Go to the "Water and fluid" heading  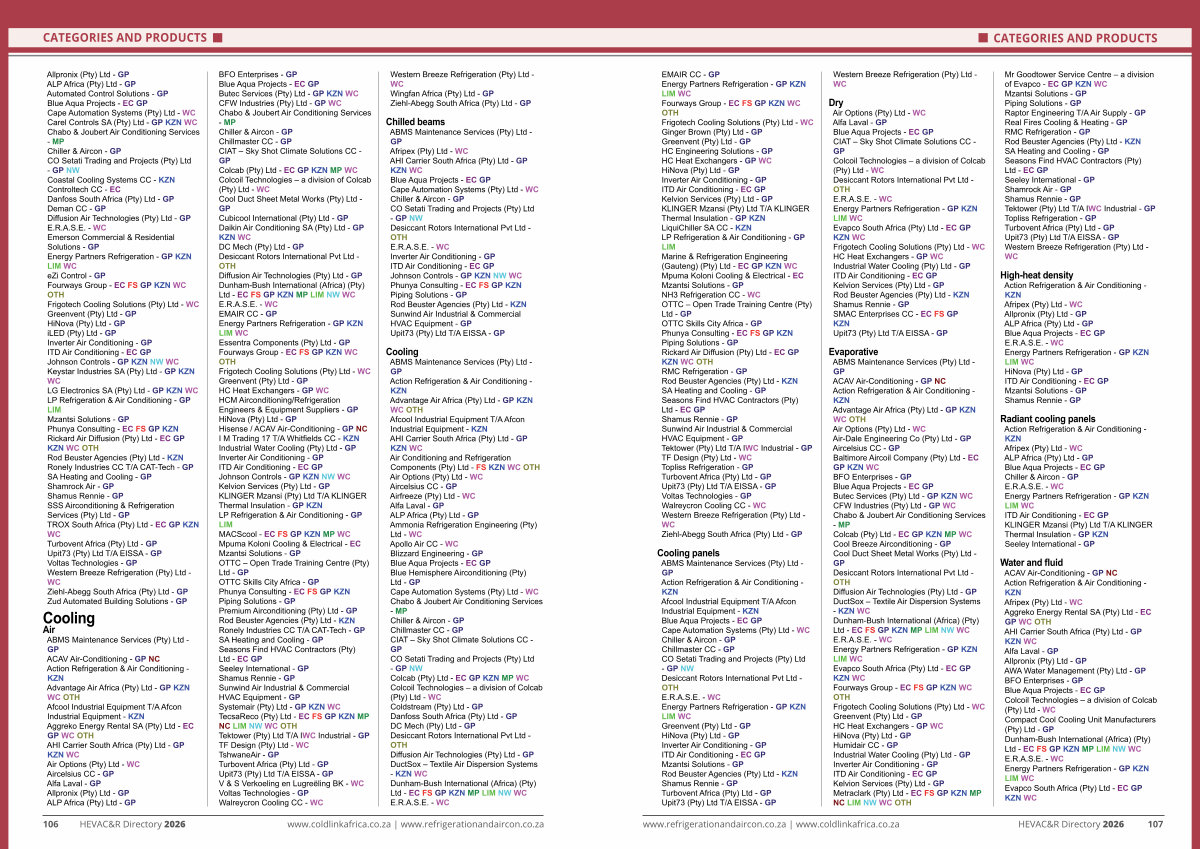(x=1031, y=563)
